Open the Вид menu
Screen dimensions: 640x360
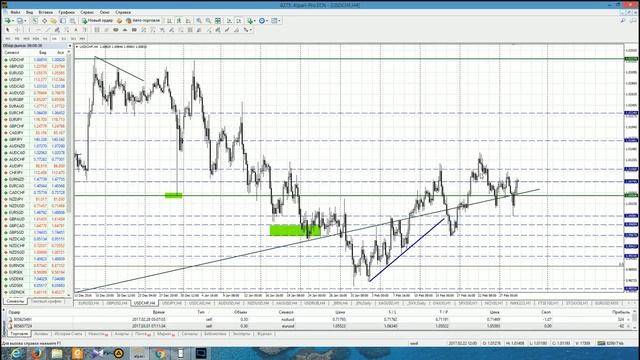point(30,12)
